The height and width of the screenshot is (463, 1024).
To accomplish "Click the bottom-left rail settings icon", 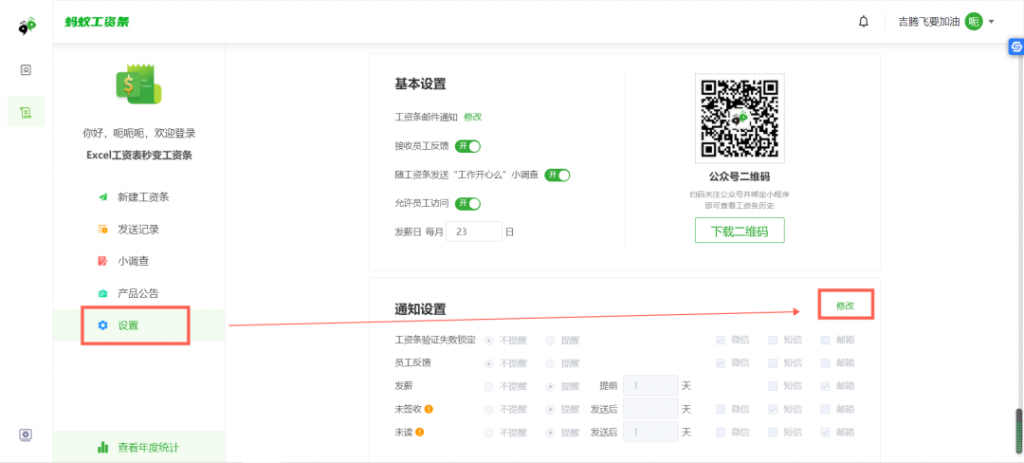I will coord(26,434).
